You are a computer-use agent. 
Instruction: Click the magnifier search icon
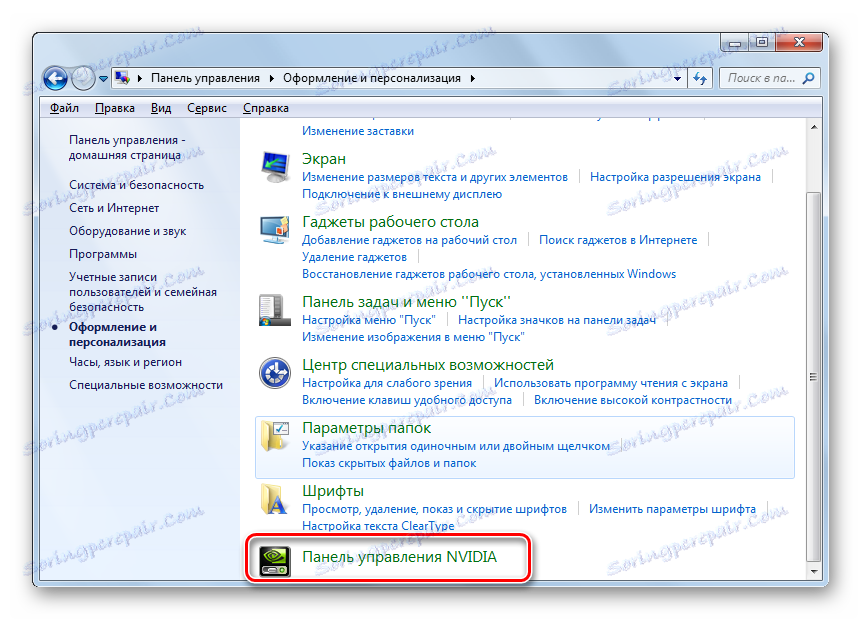pyautogui.click(x=809, y=78)
